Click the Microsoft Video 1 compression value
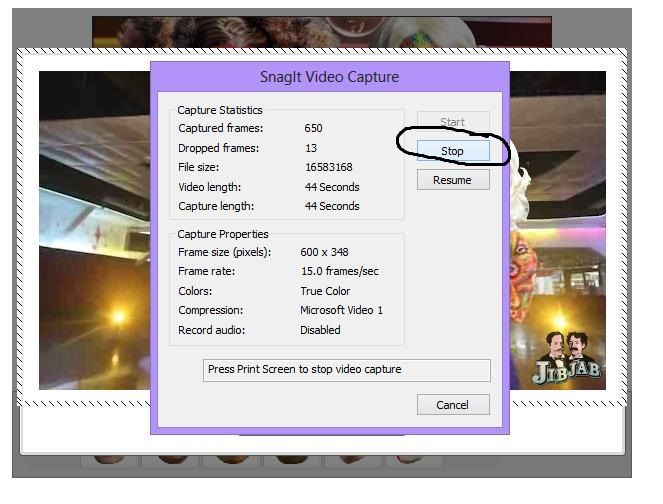This screenshot has width=663, height=504. [x=341, y=310]
